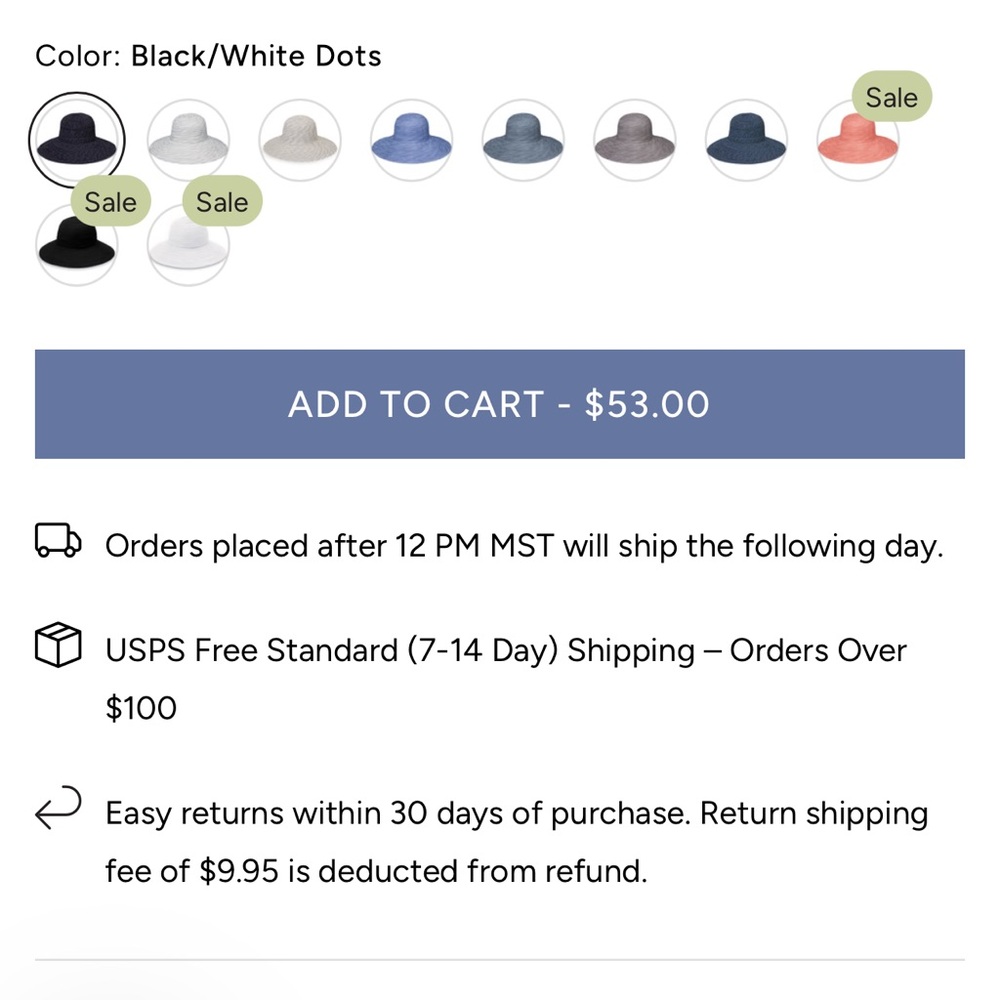The image size is (1000, 1000).
Task: Choose the solid black sale hat
Action: coord(77,246)
